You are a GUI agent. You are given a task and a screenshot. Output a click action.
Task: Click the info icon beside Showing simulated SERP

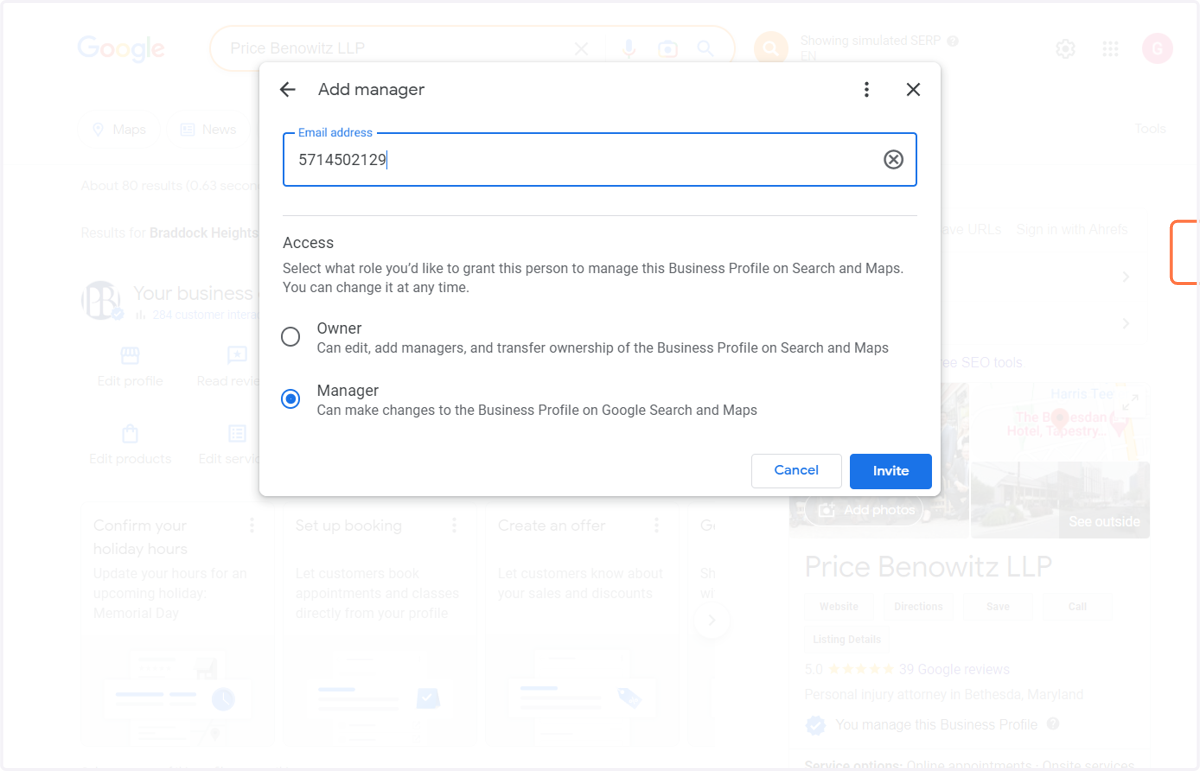pos(953,41)
